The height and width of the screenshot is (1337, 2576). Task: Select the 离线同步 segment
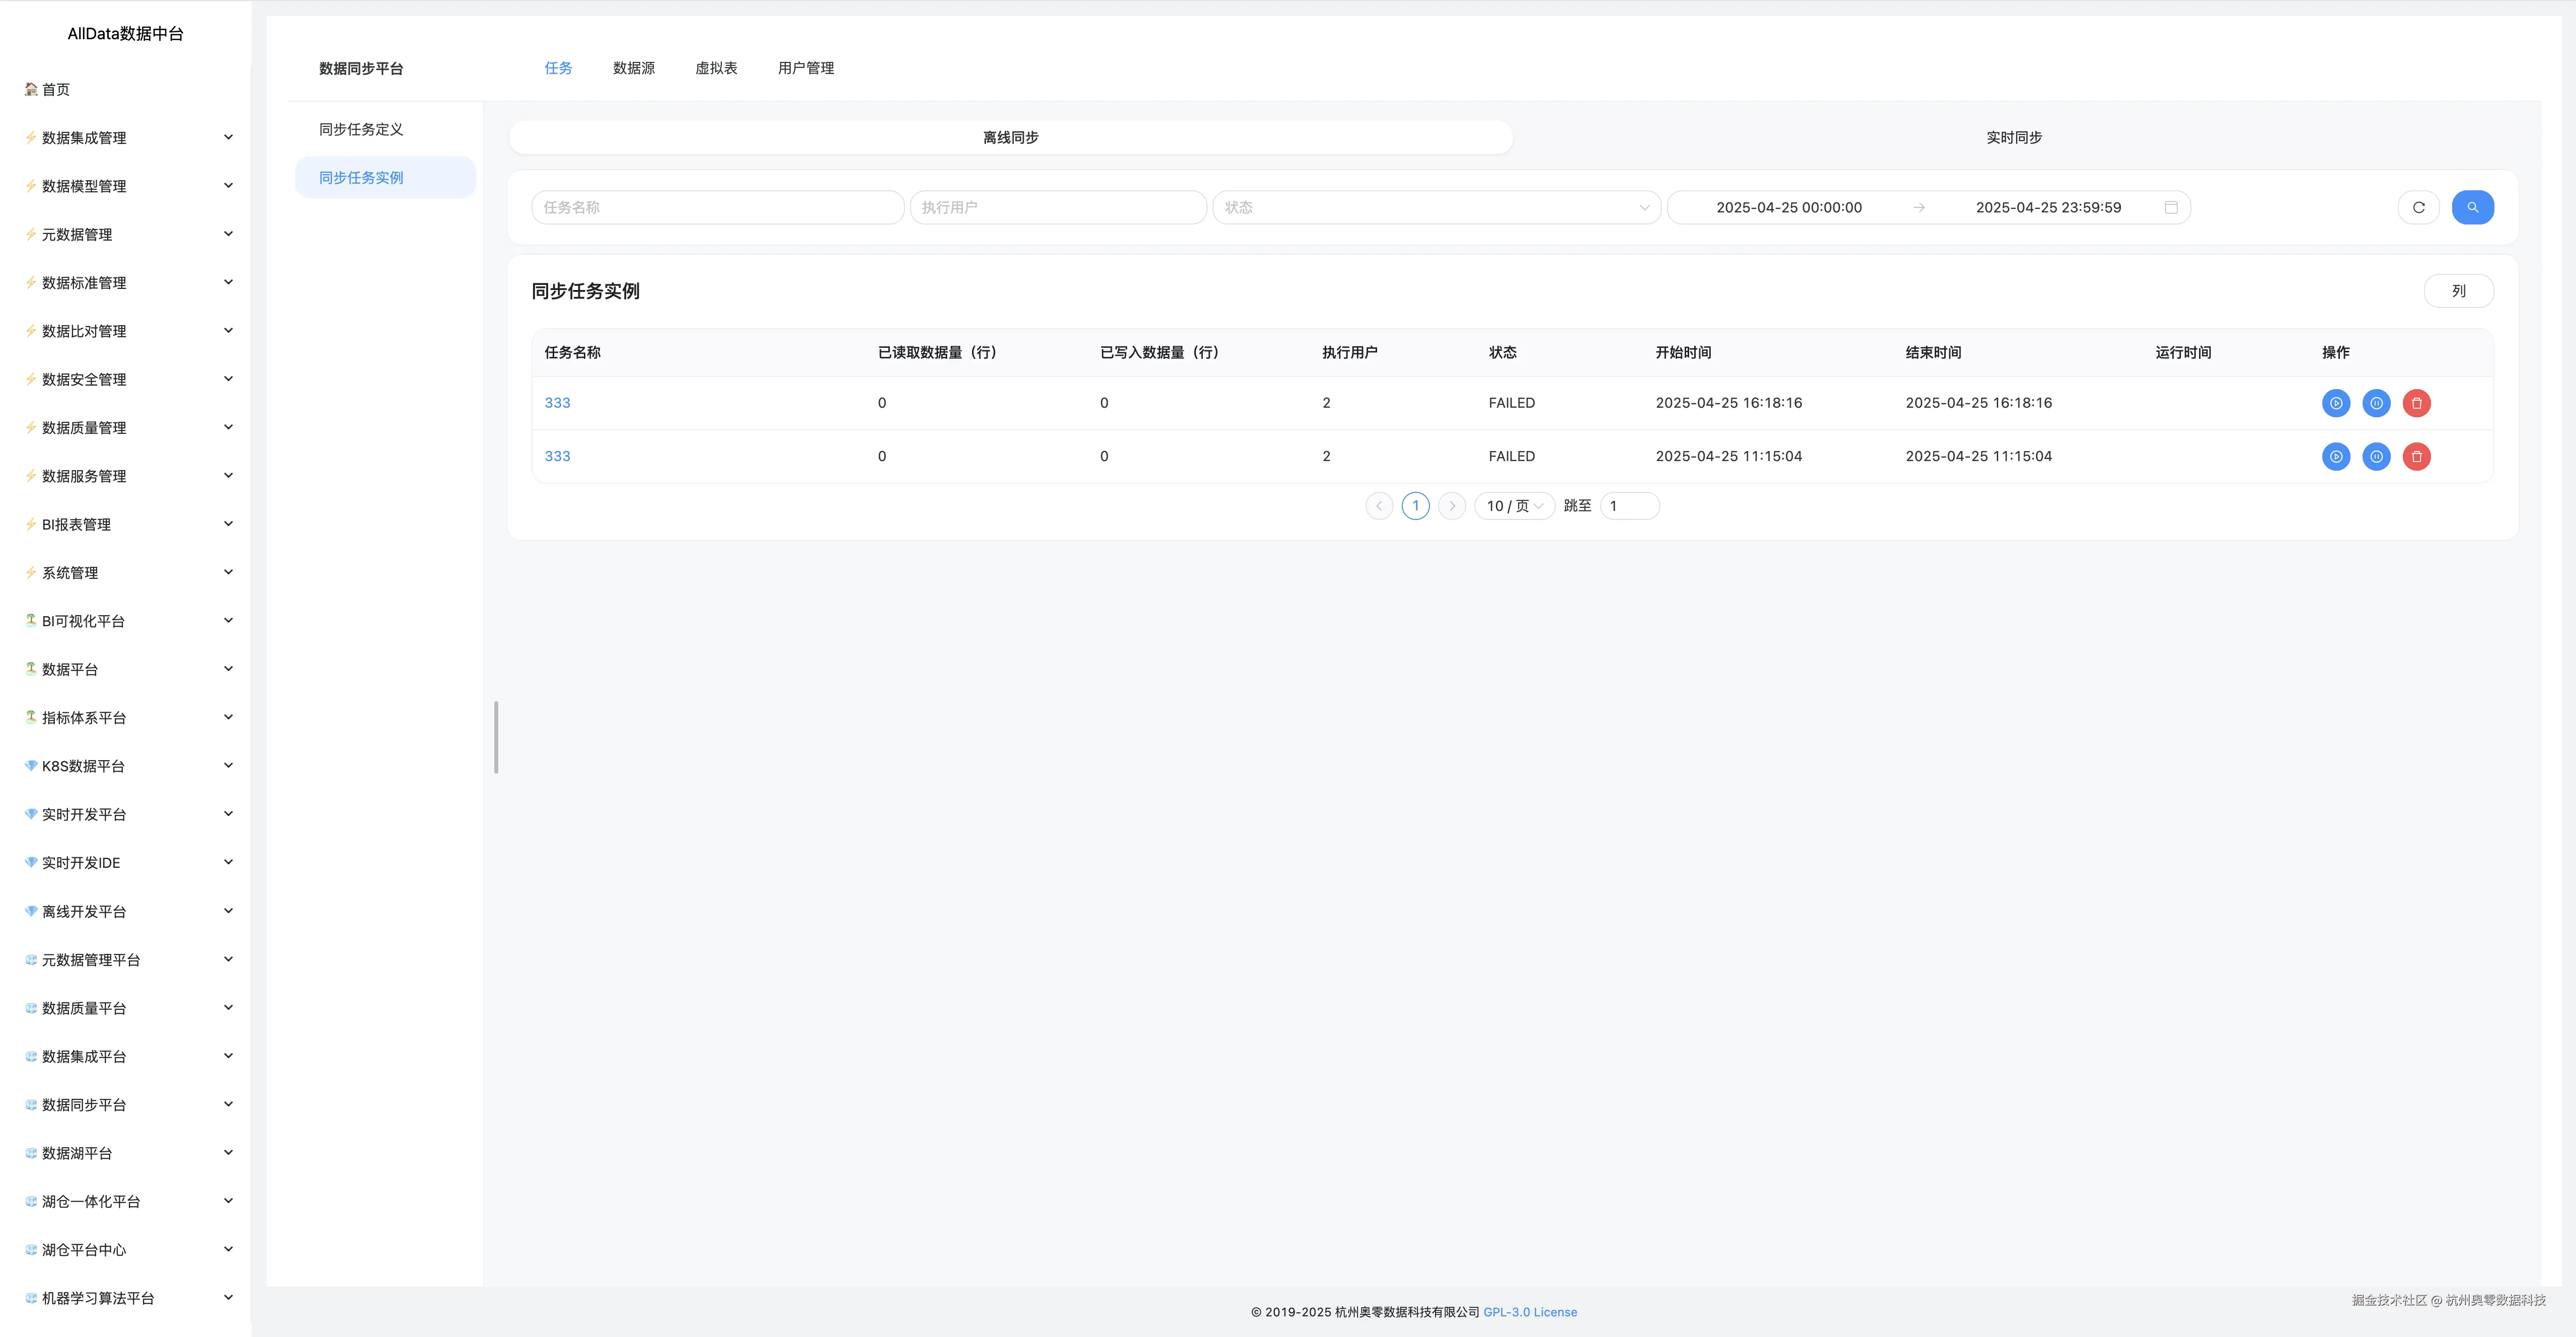[1010, 137]
